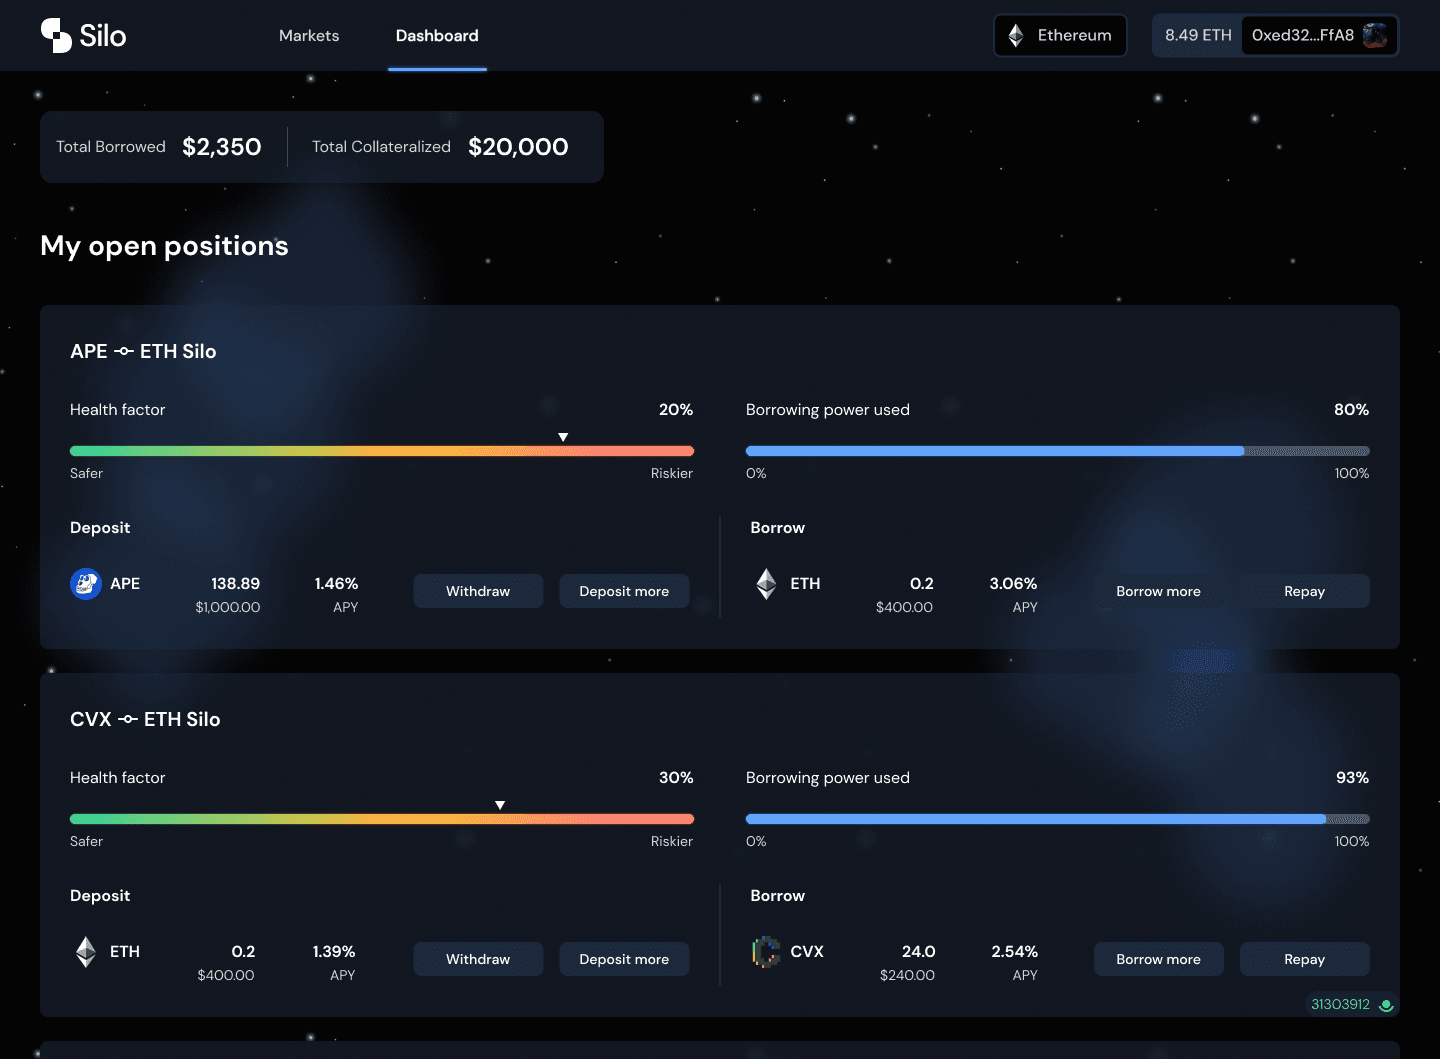Click the block number 31303912
Image resolution: width=1440 pixels, height=1059 pixels.
[x=1341, y=1003]
